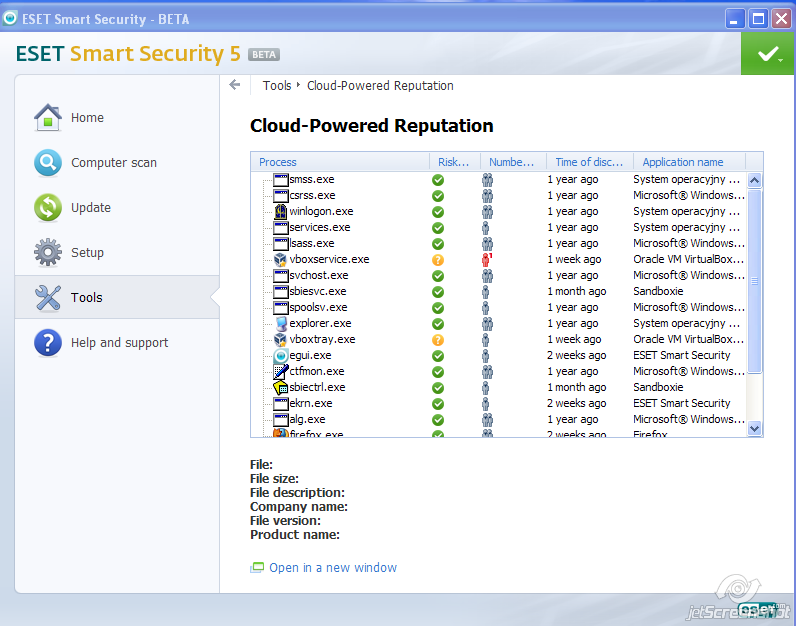Sort by the Number of users column header
This screenshot has height=626, width=796.
(513, 162)
